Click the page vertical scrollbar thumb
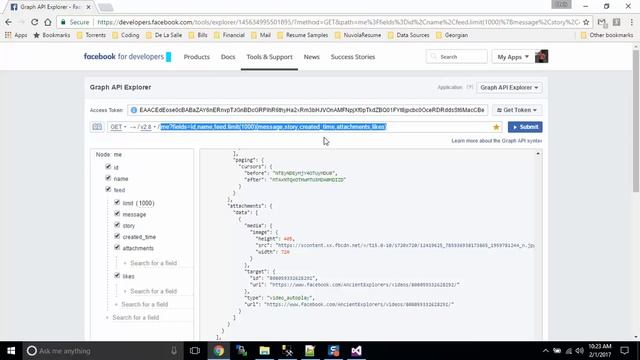Image resolution: width=640 pixels, height=360 pixels. [636, 120]
